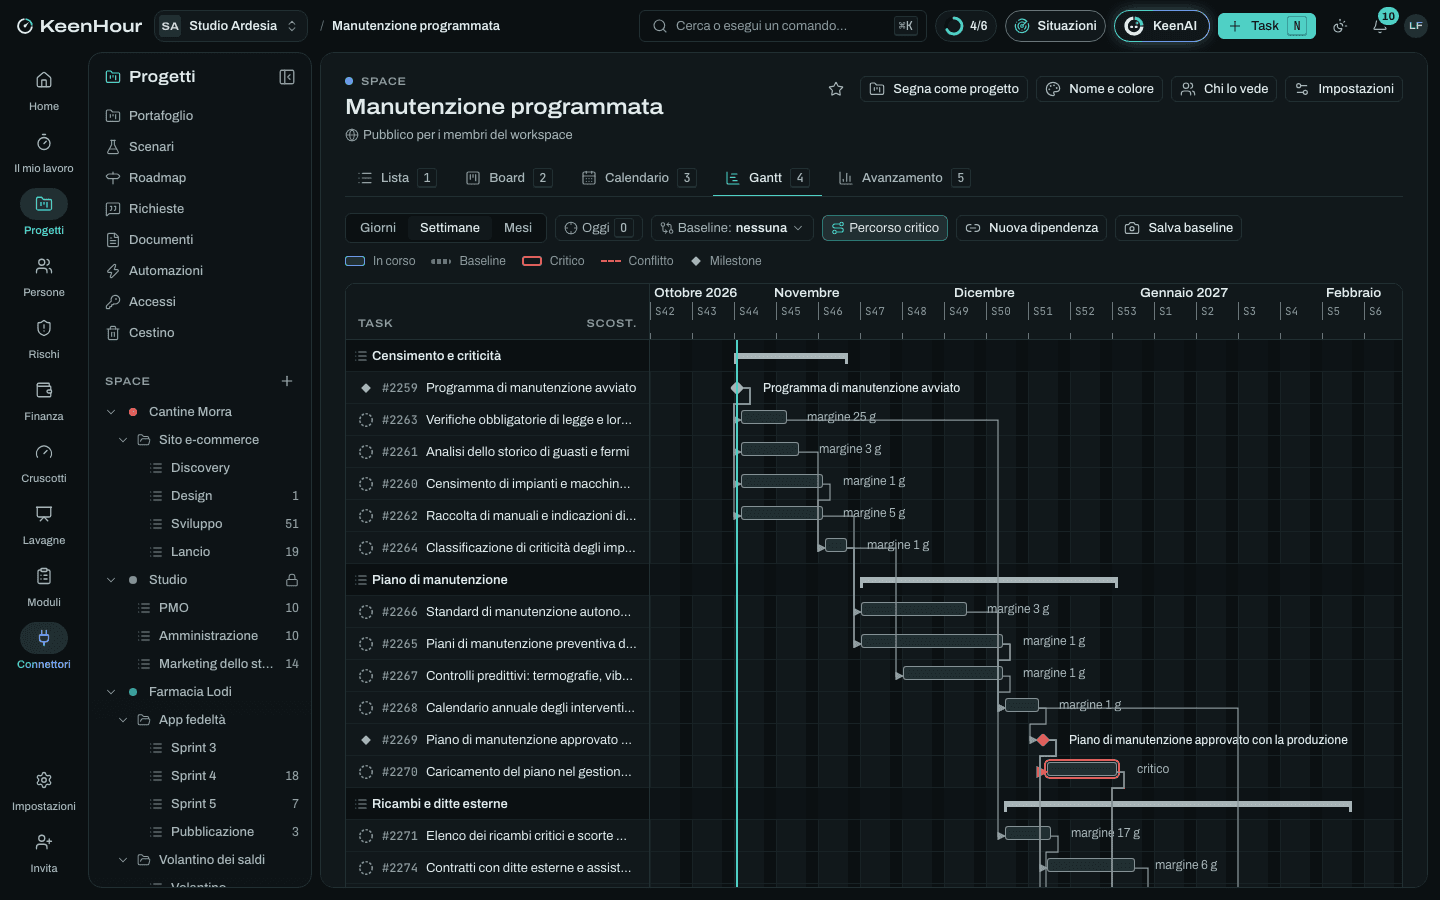
Task: Open the Persone sidebar section
Action: (44, 276)
